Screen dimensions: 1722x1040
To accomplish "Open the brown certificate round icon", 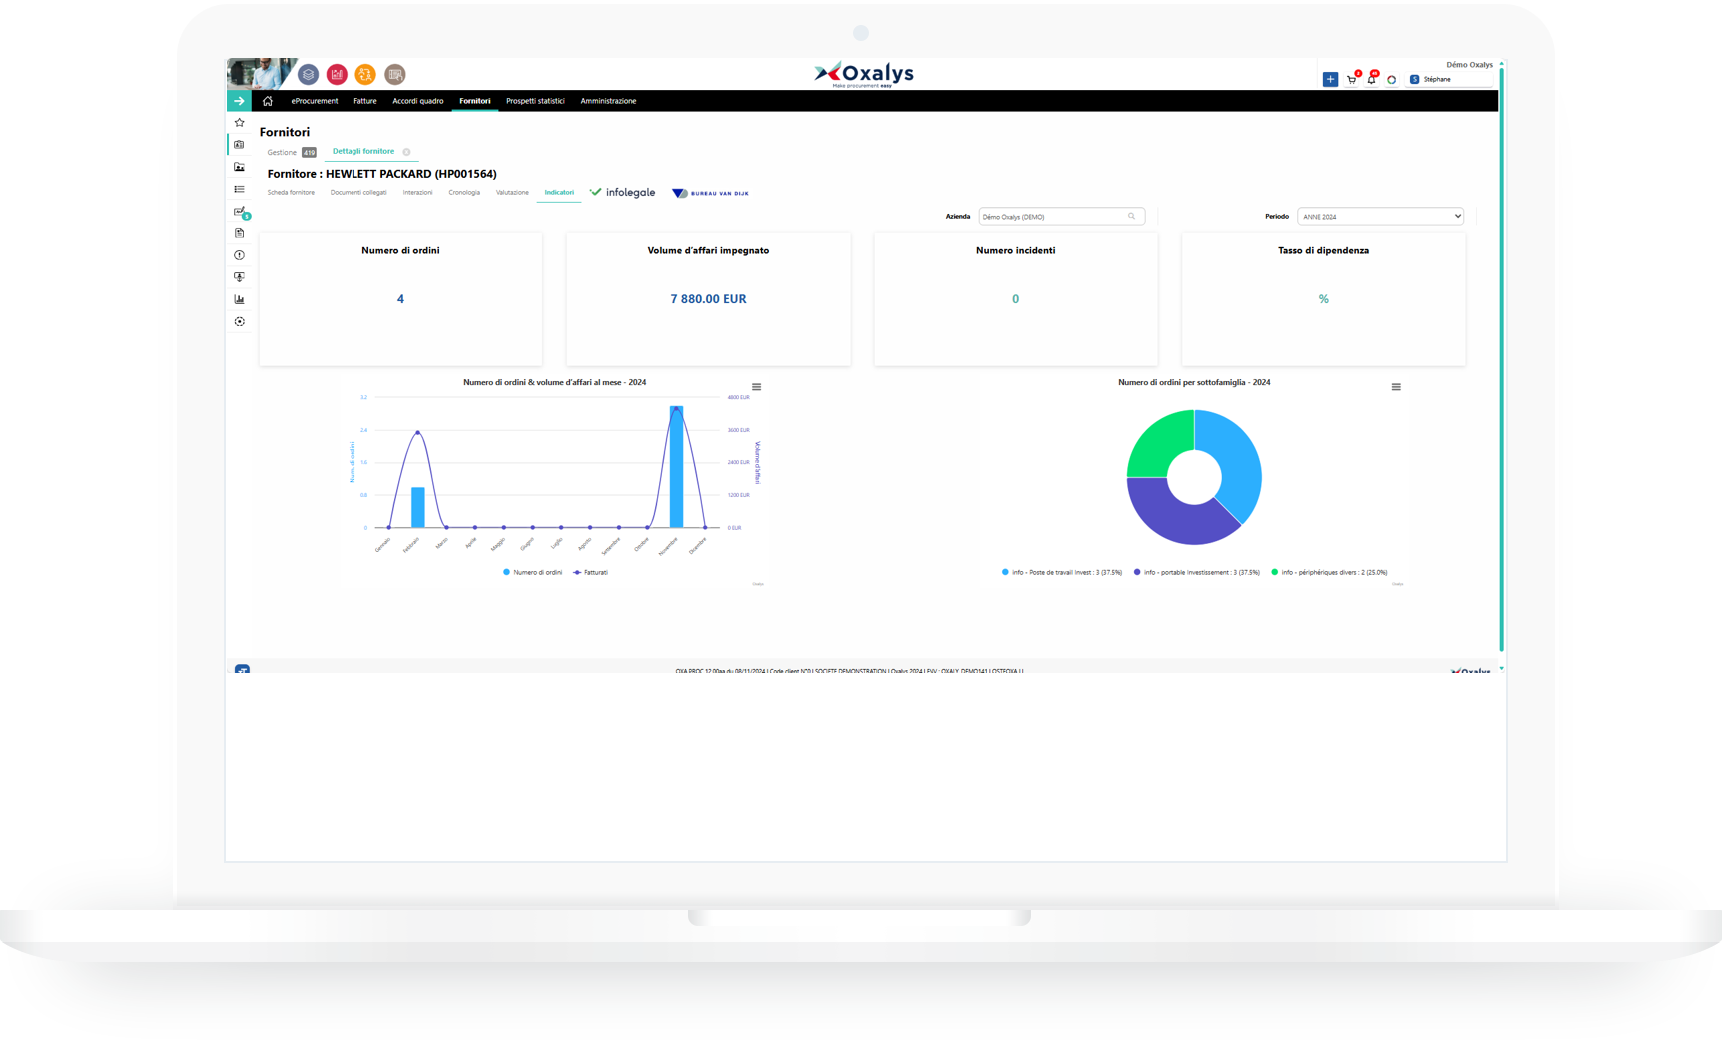I will tap(395, 74).
